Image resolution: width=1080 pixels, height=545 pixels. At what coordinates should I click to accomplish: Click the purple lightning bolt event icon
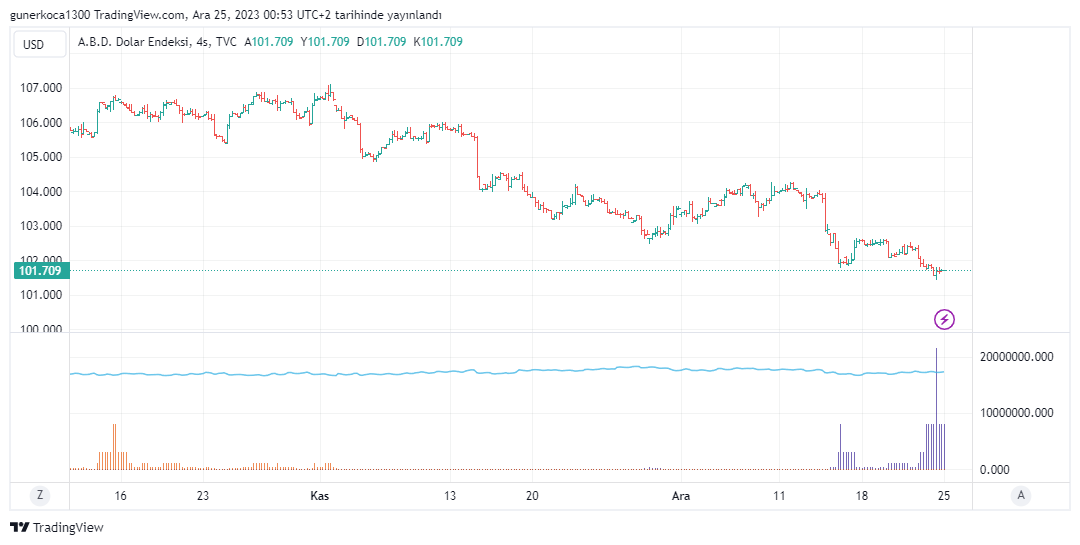[944, 320]
